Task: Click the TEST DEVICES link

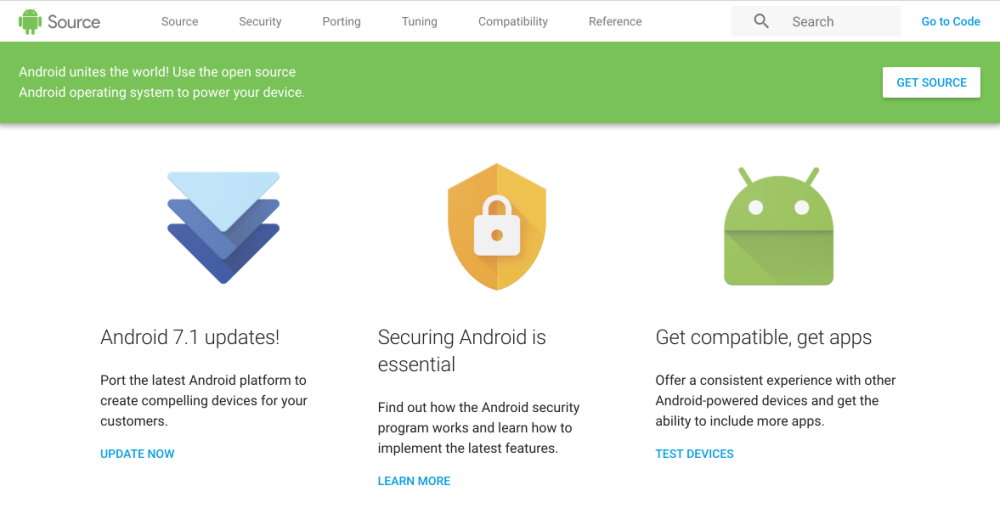Action: tap(694, 454)
